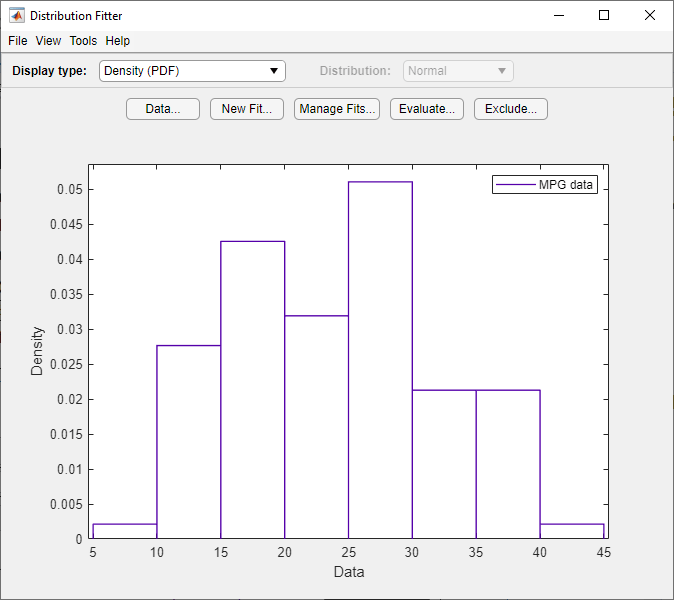Open the Tools menu
The height and width of the screenshot is (600, 674).
(x=83, y=41)
